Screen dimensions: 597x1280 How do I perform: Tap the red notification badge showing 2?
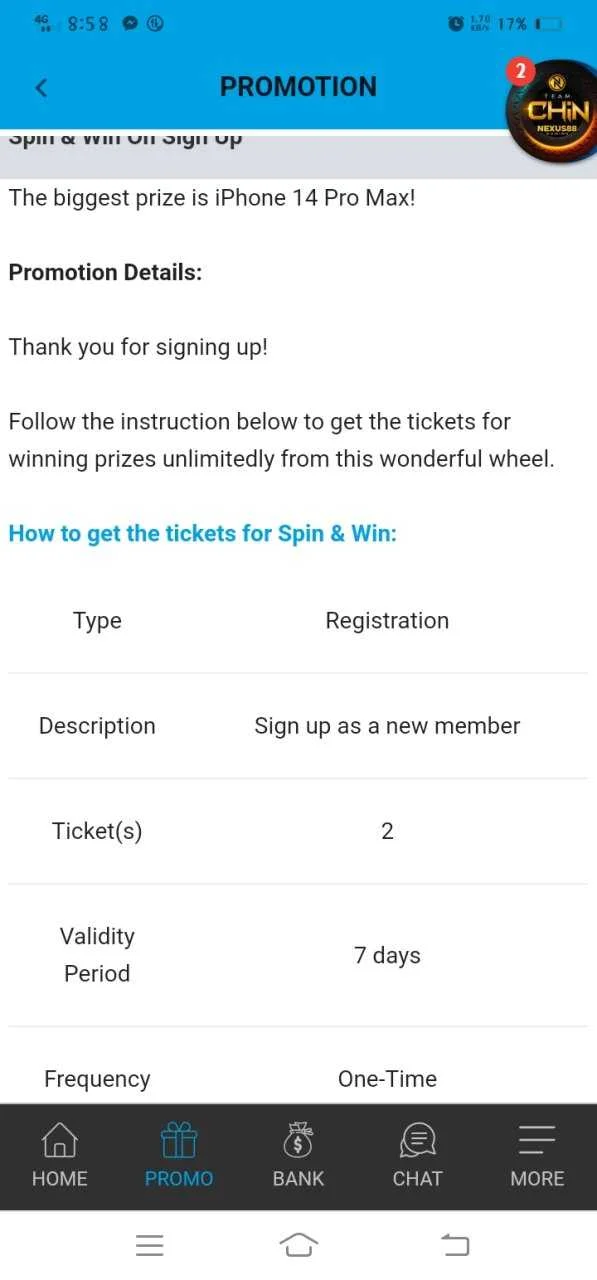(x=520, y=70)
